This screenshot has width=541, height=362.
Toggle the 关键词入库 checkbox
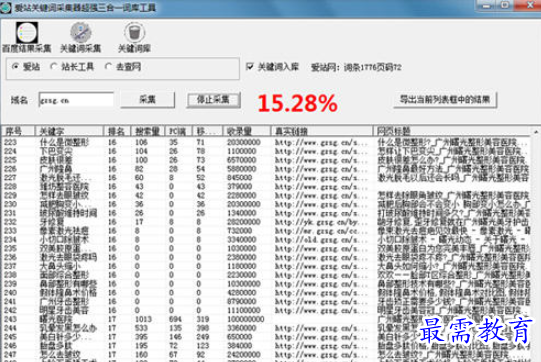click(x=272, y=67)
